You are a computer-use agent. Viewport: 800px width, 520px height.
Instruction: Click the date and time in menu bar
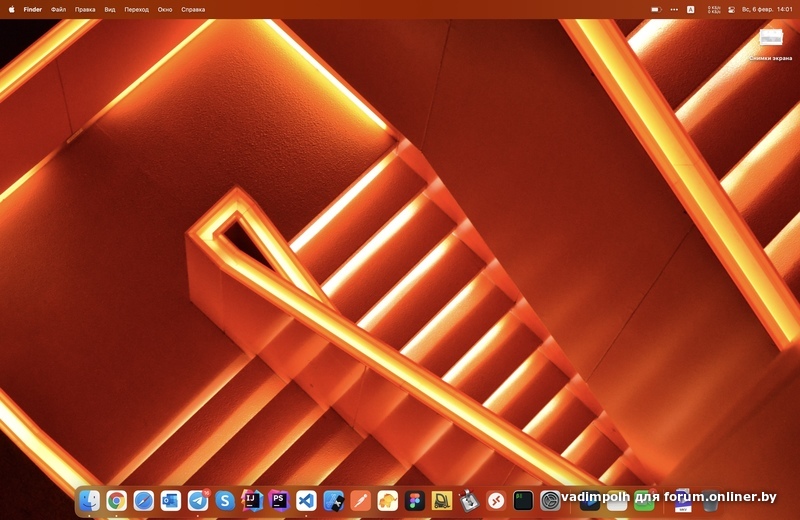[767, 9]
